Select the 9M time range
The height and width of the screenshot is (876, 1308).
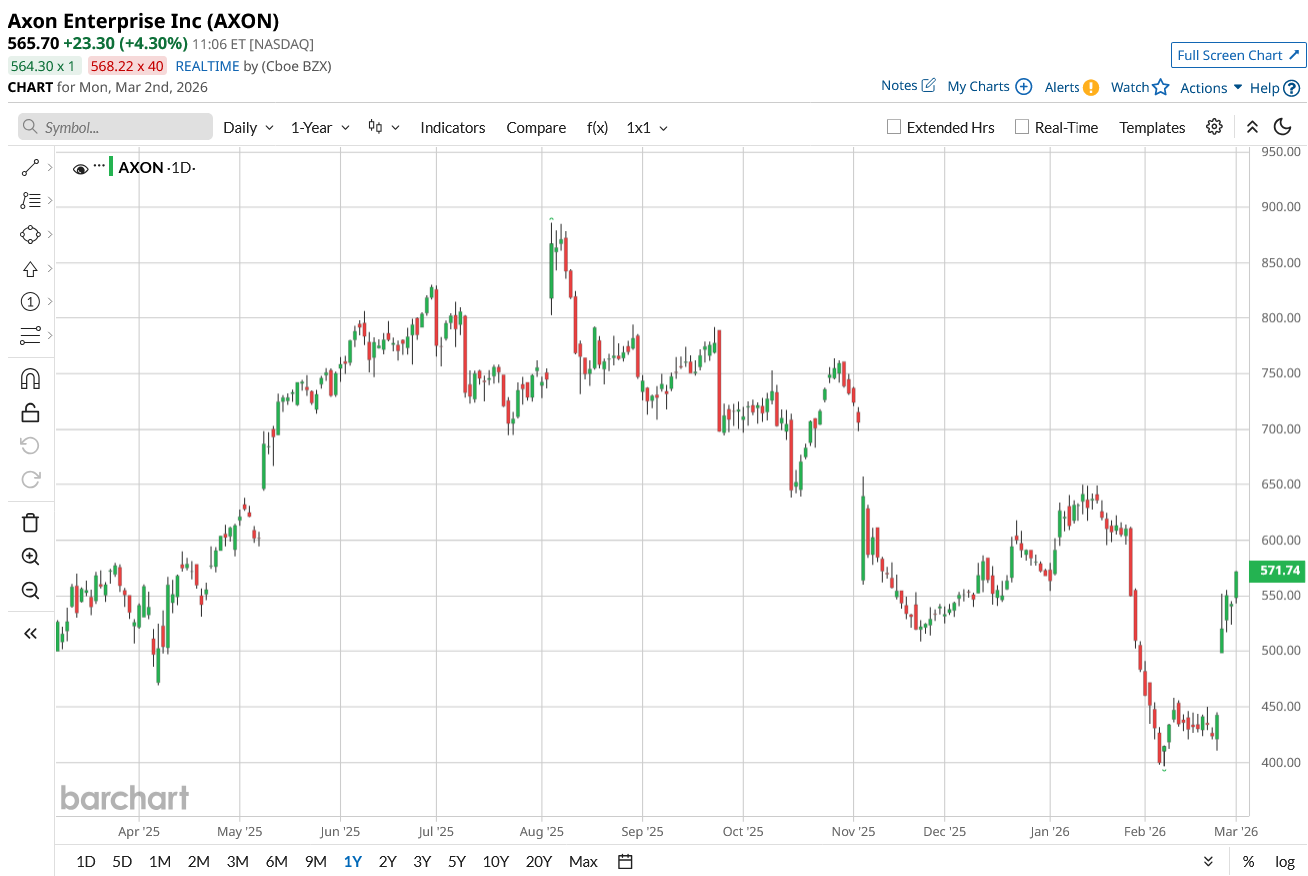pos(316,861)
